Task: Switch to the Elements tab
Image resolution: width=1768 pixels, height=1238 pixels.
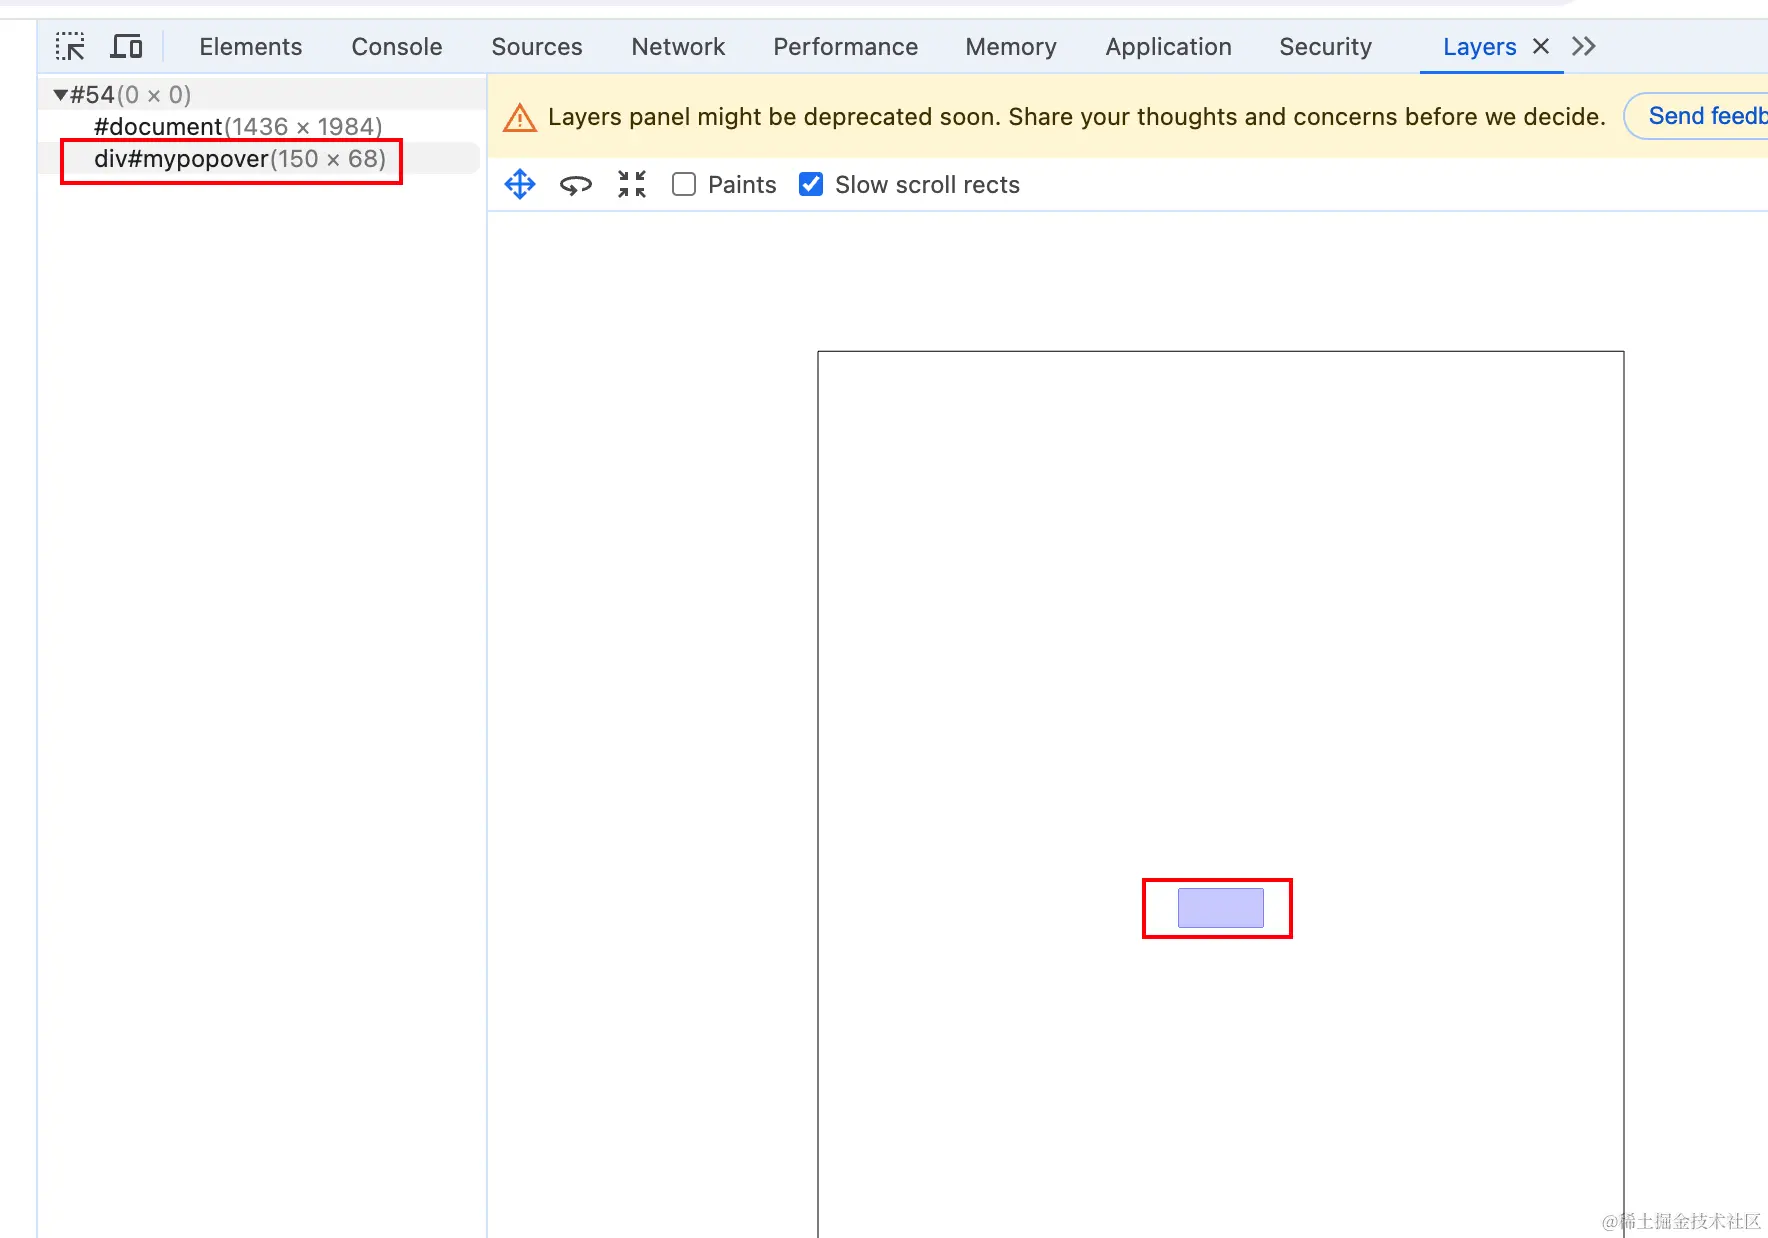Action: tap(250, 47)
